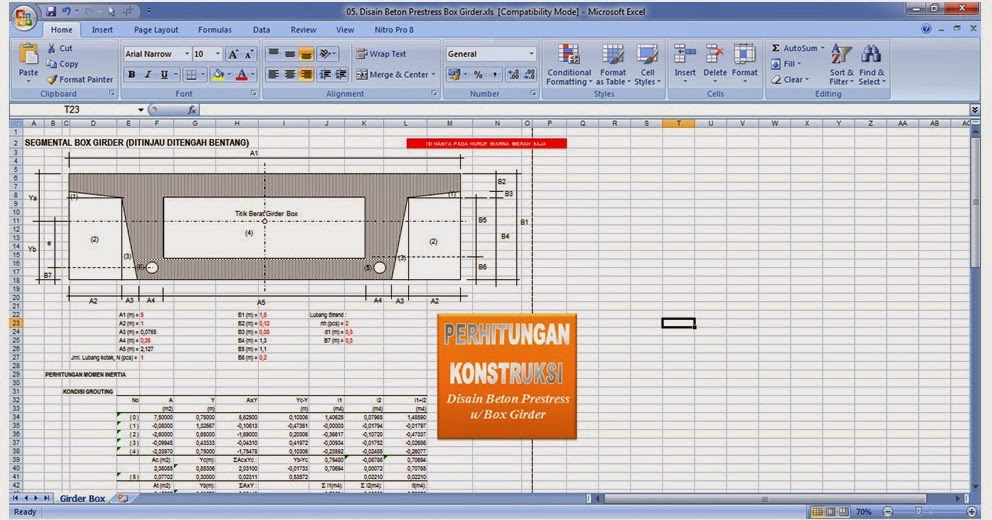
Task: Open Cell Styles gallery
Action: click(647, 65)
